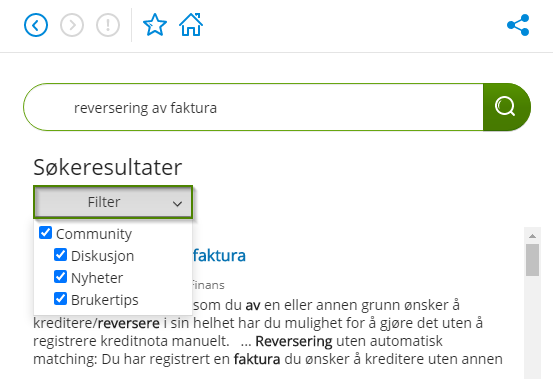Image resolution: width=553 pixels, height=379 pixels.
Task: Open the search result link ending in faktura
Action: click(x=219, y=256)
